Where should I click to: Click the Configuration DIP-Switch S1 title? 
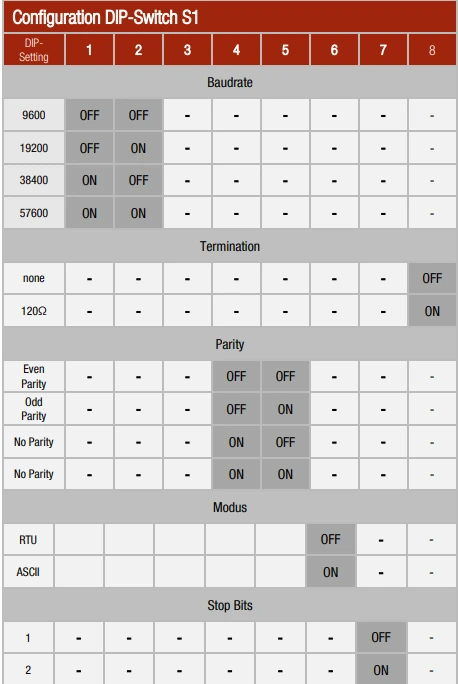coord(105,17)
